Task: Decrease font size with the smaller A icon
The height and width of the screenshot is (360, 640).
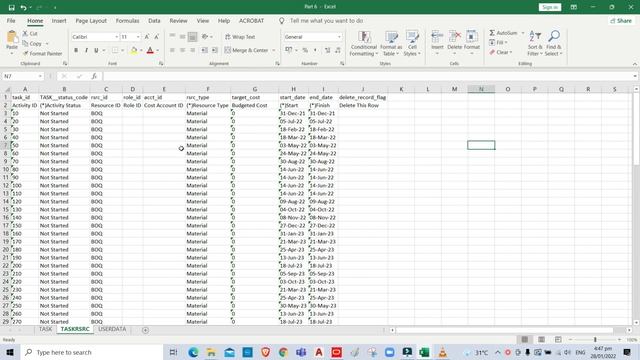Action: point(157,37)
